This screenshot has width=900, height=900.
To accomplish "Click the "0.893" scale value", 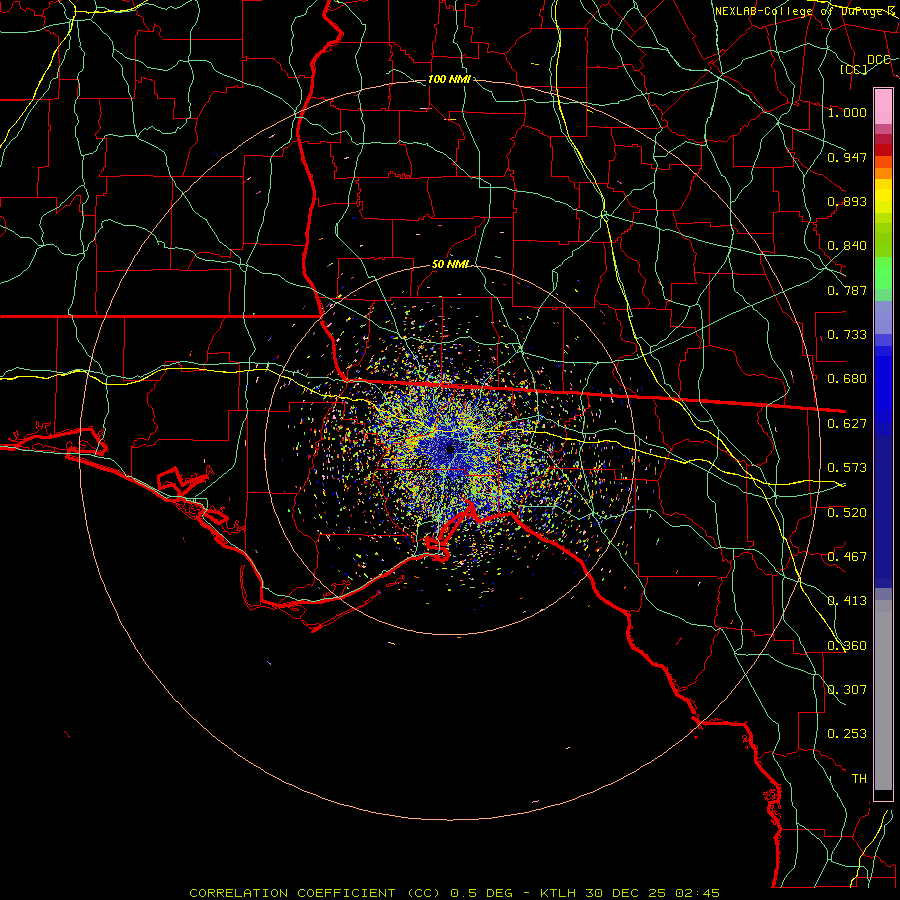I will coord(847,201).
